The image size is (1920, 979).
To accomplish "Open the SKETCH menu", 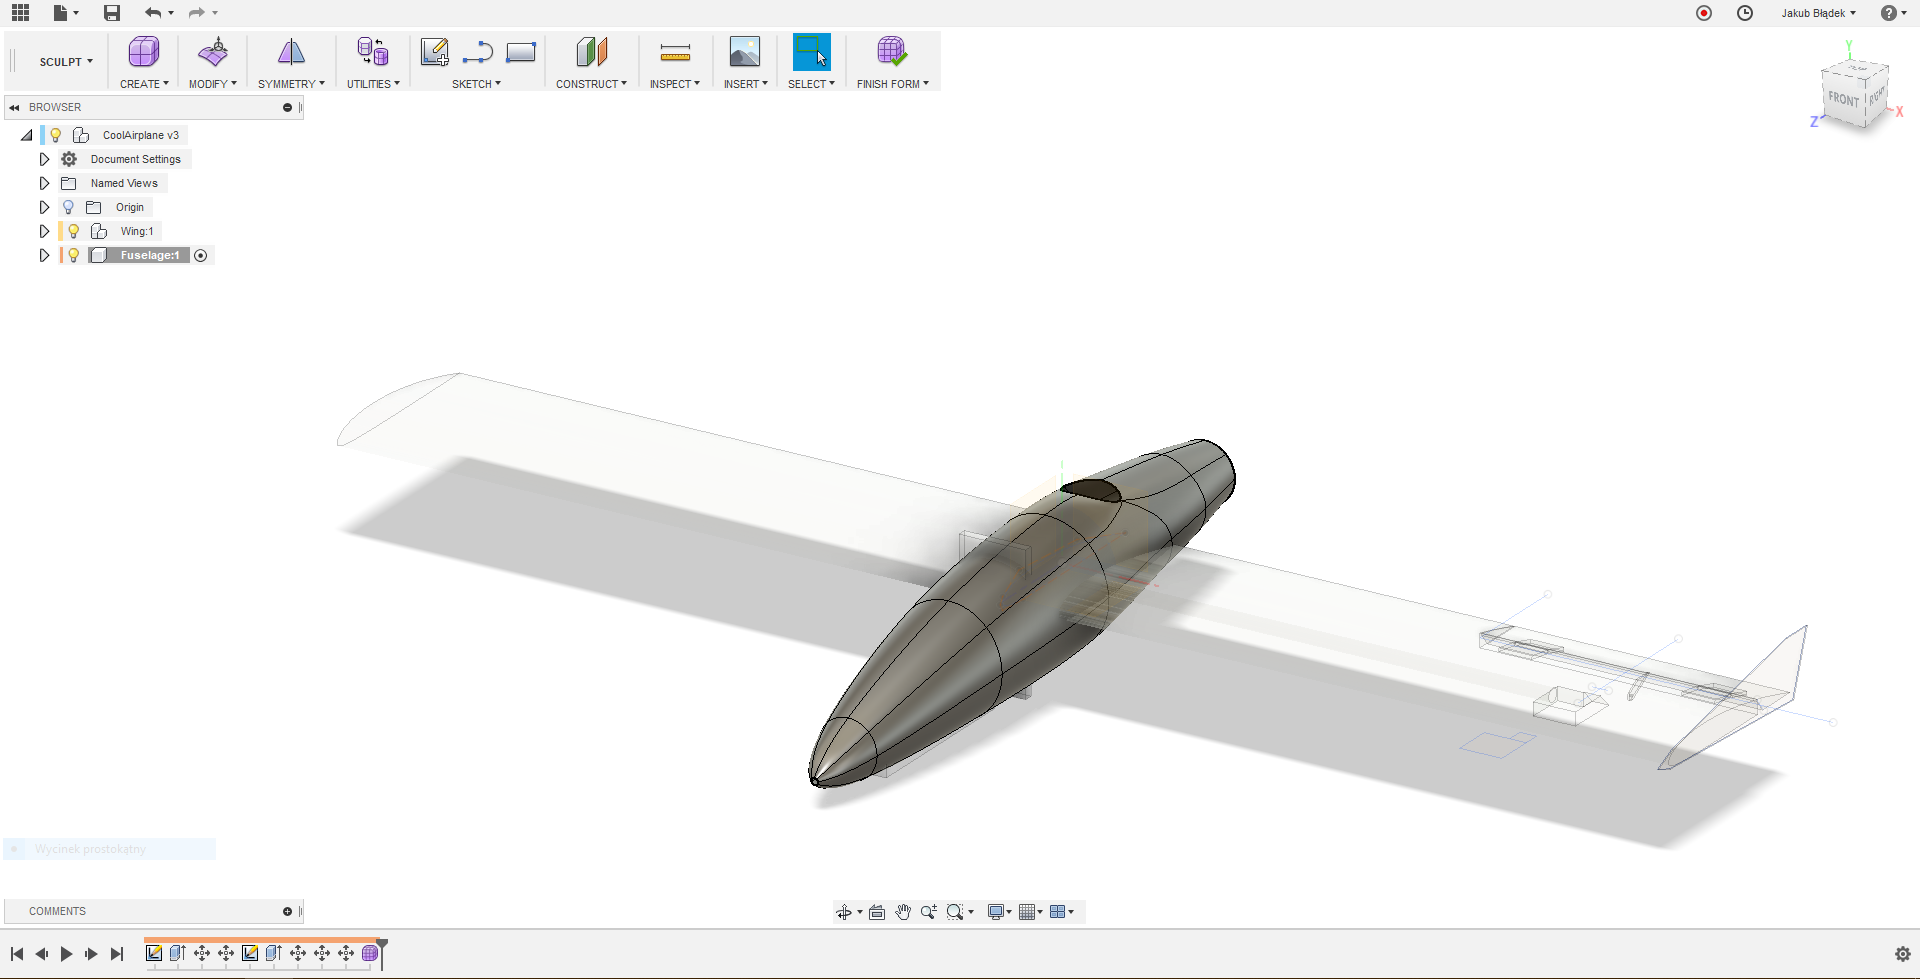I will point(476,84).
